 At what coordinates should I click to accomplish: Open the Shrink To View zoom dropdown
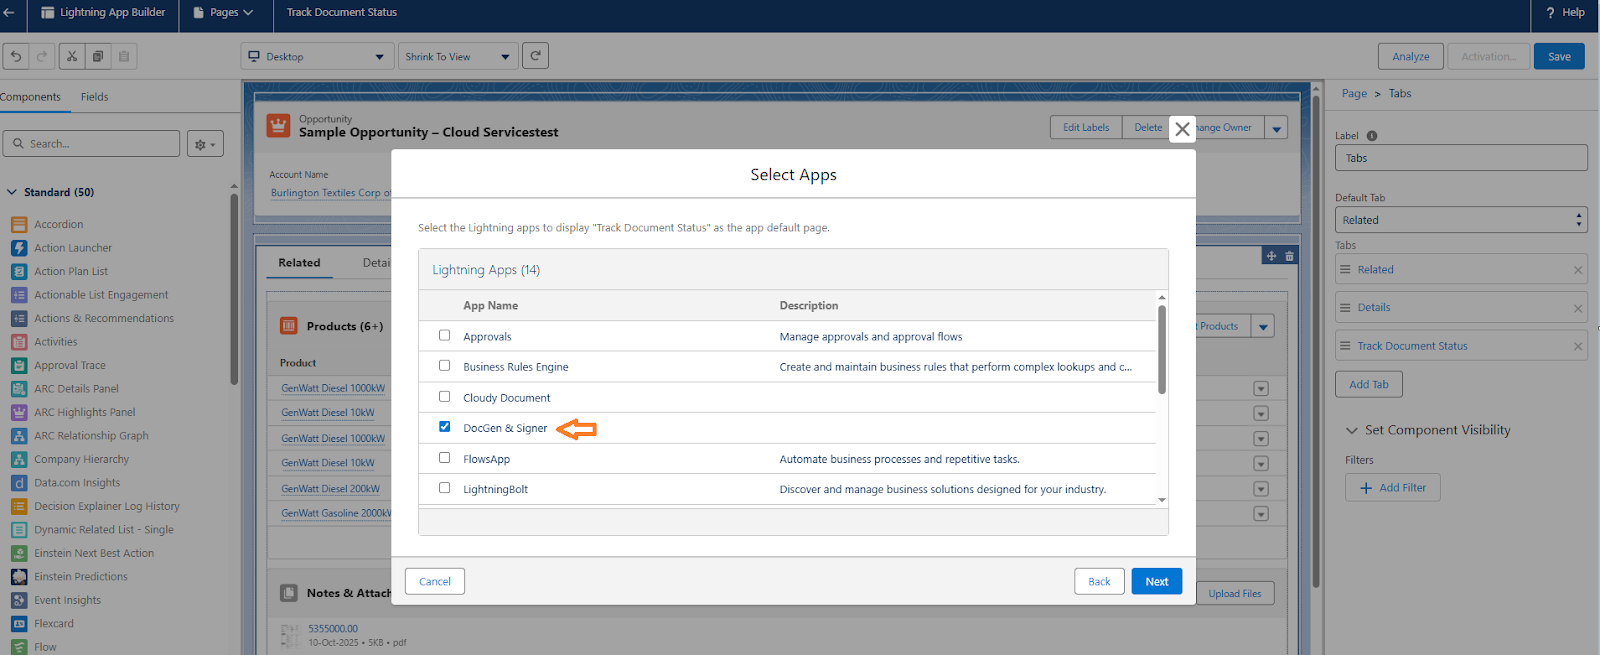pyautogui.click(x=457, y=57)
